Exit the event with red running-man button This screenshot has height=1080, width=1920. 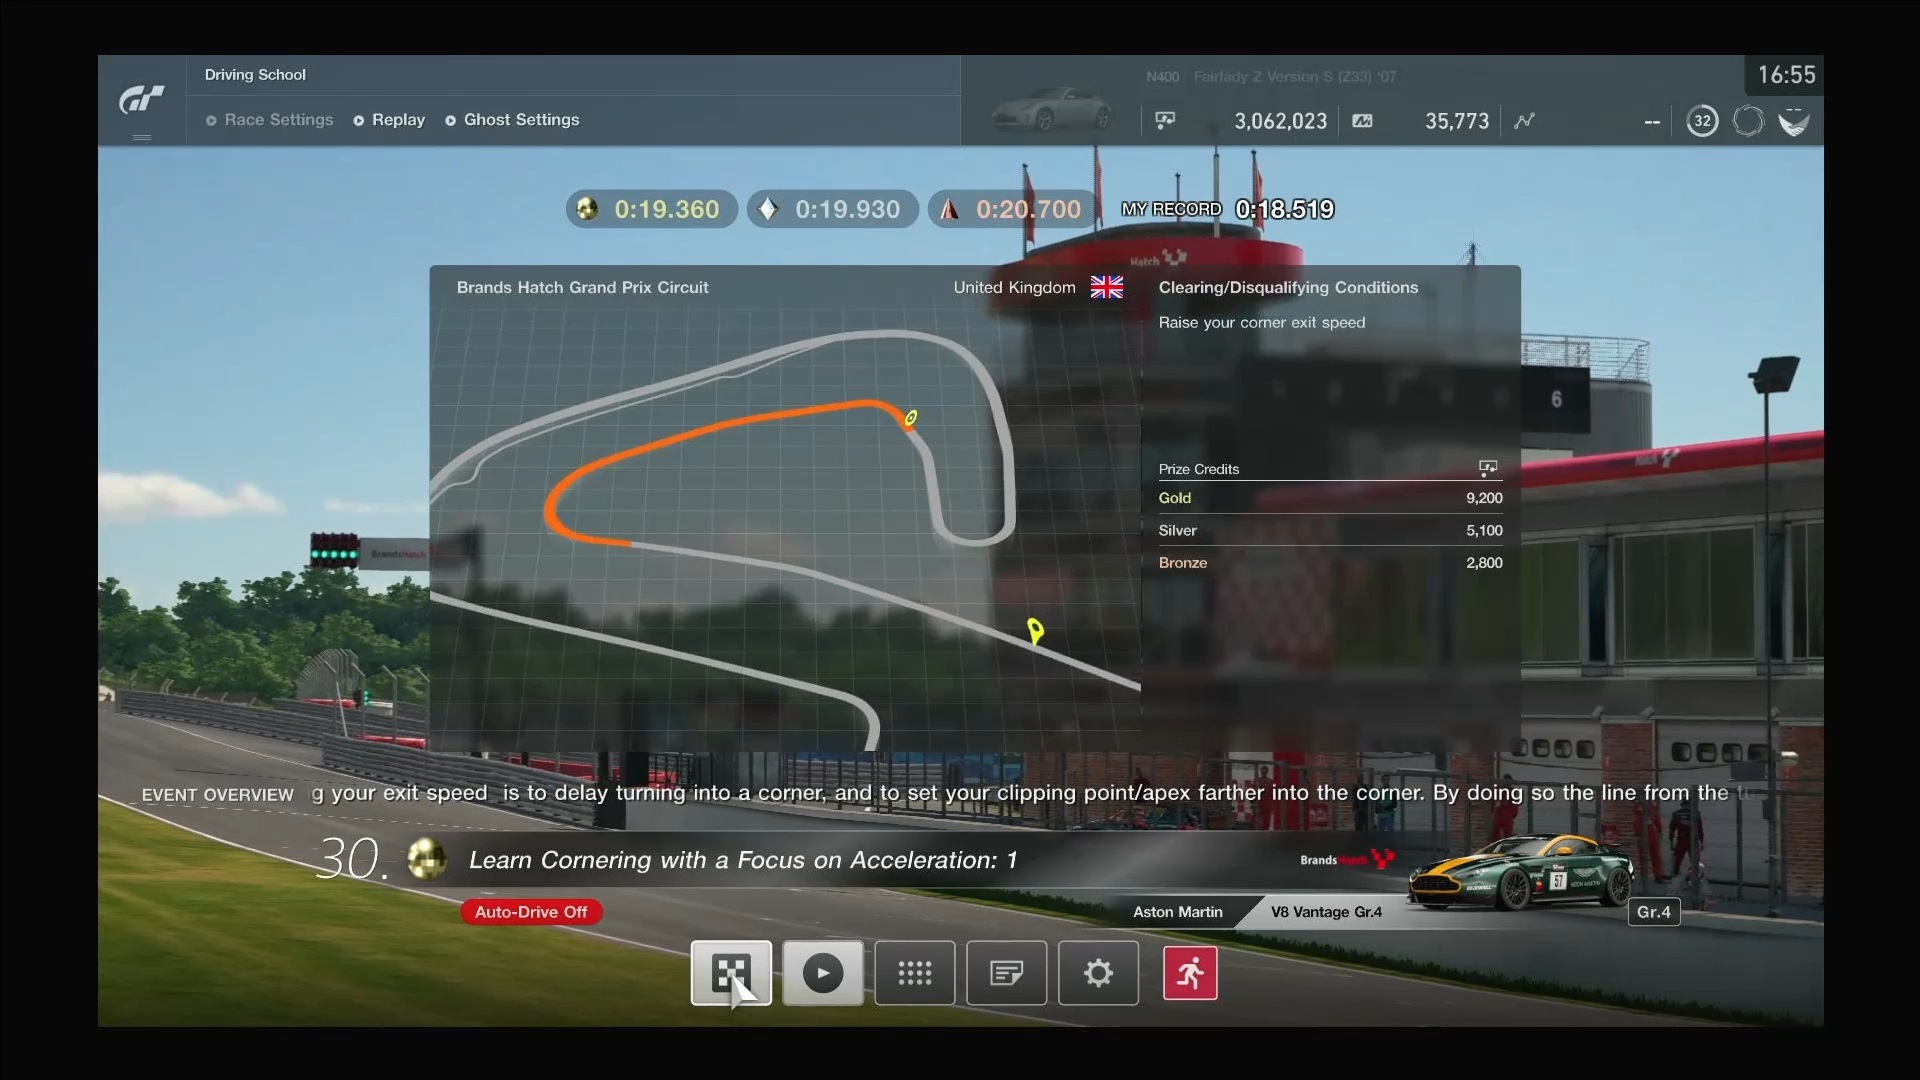1190,973
